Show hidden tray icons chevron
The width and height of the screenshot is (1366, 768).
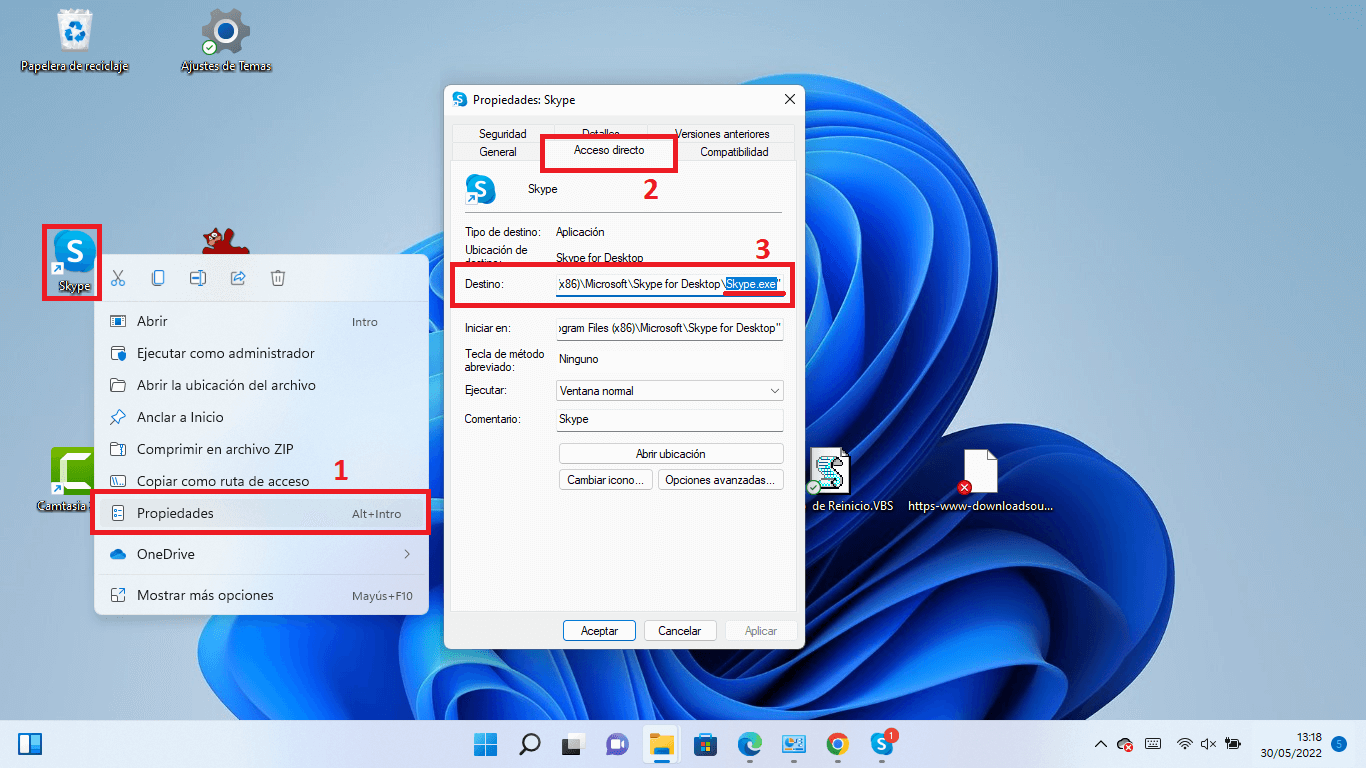(1101, 744)
